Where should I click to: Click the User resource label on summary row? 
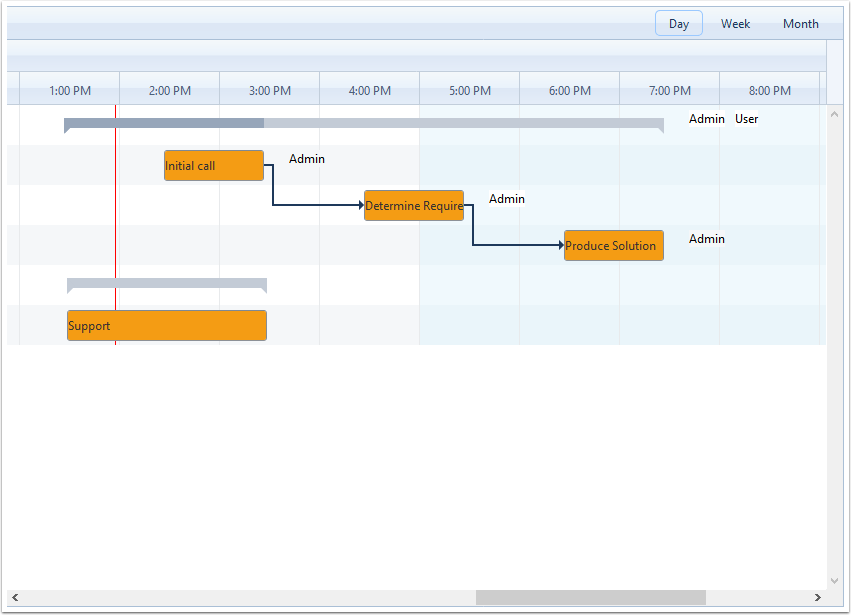(747, 119)
